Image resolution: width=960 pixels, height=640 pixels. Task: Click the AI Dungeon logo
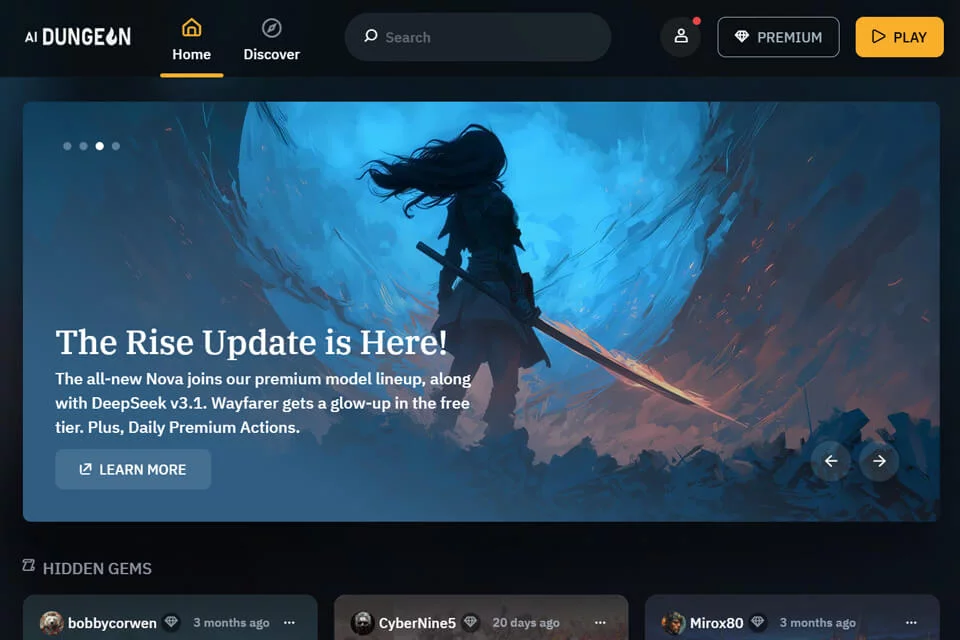78,37
